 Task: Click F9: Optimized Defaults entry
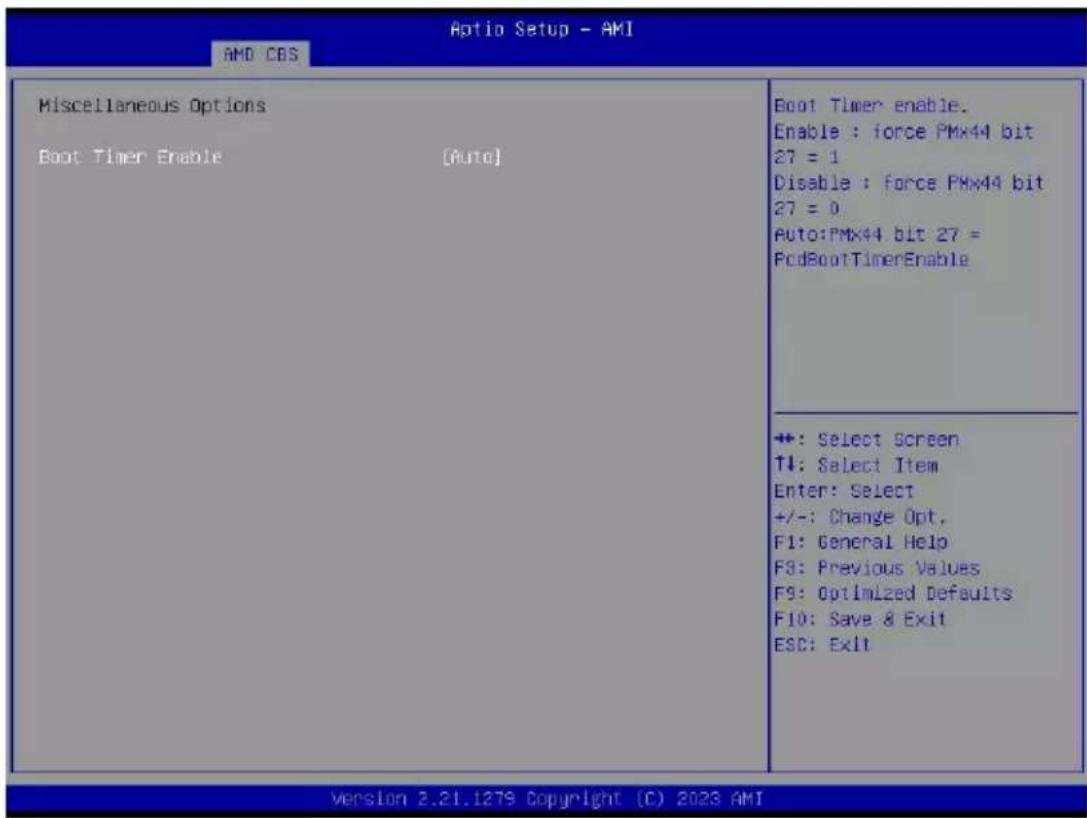point(893,593)
